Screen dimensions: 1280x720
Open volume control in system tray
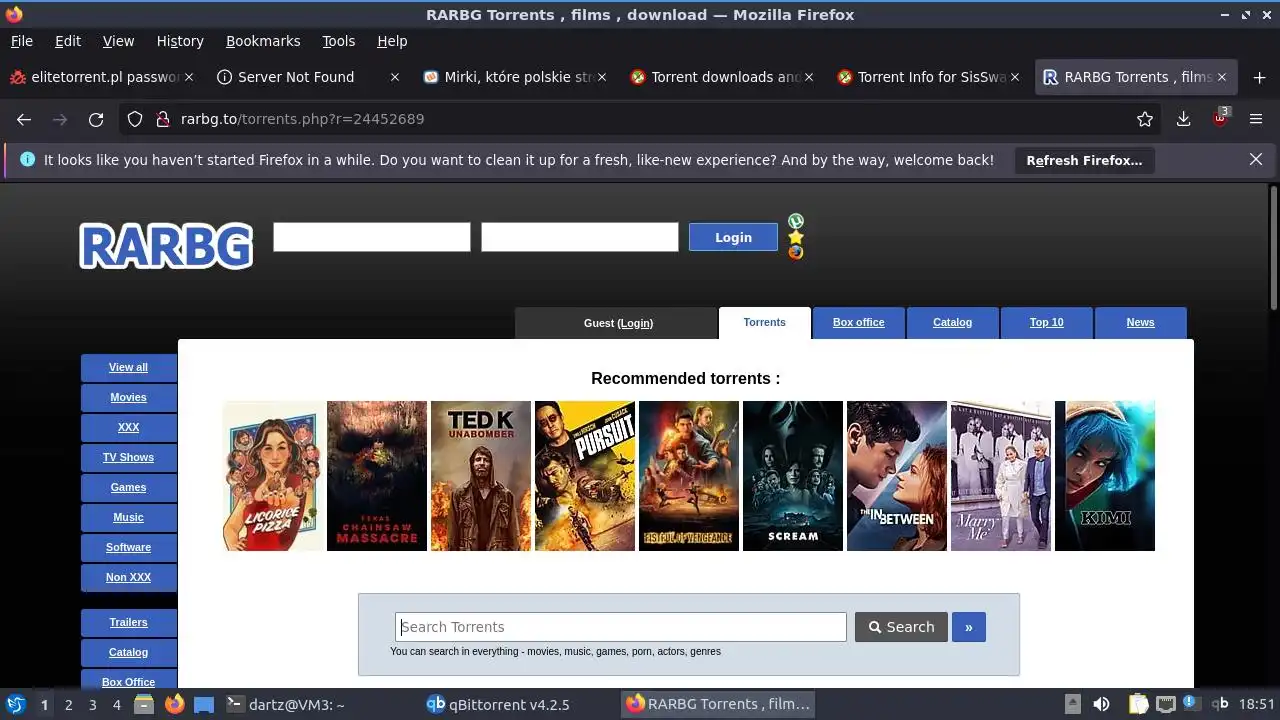point(1101,704)
